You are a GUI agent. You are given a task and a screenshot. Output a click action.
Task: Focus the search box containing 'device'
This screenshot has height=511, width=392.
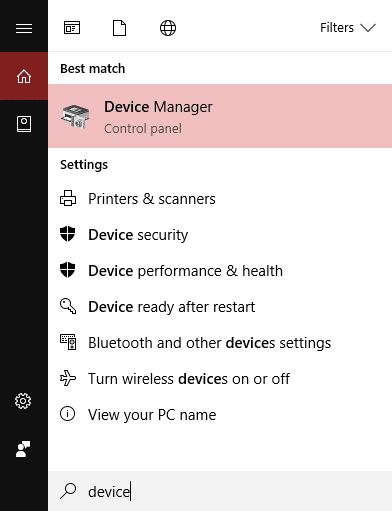[220, 491]
